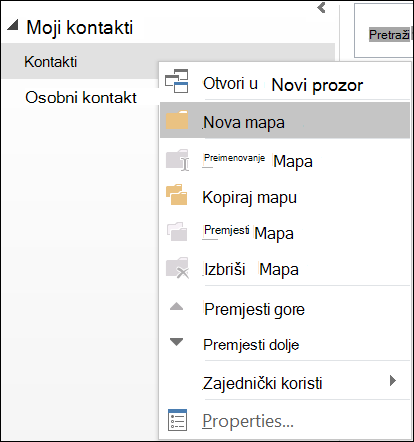Collapse the folder pane with the chevron
Viewport: 414px width, 442px height.
tap(321, 7)
